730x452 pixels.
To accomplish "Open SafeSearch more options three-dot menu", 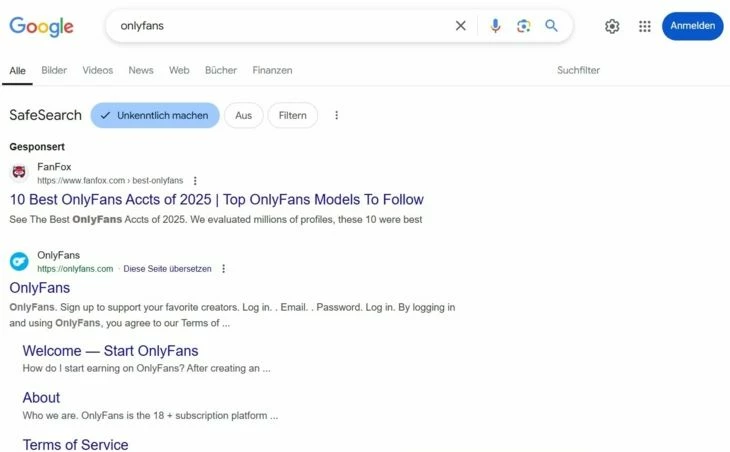I will pos(337,115).
